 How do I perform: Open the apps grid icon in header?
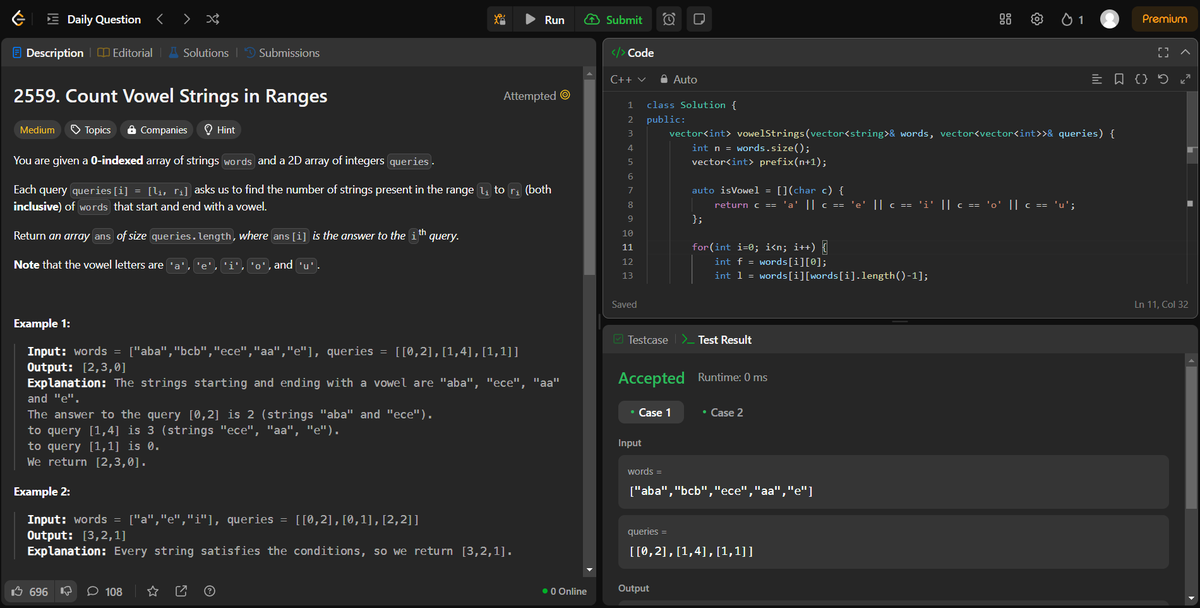click(x=1004, y=18)
